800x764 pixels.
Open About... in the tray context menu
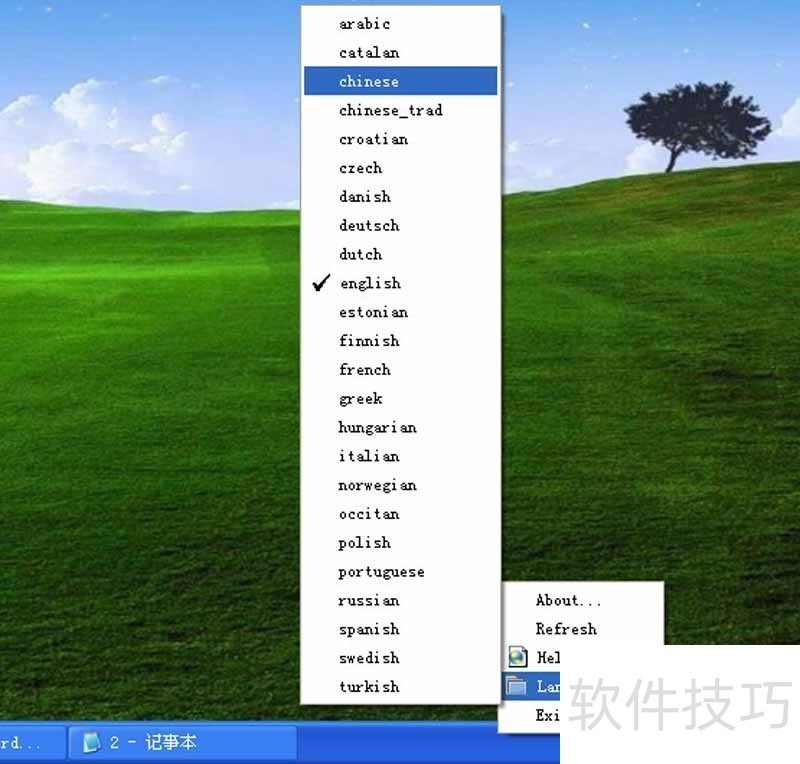(582, 600)
